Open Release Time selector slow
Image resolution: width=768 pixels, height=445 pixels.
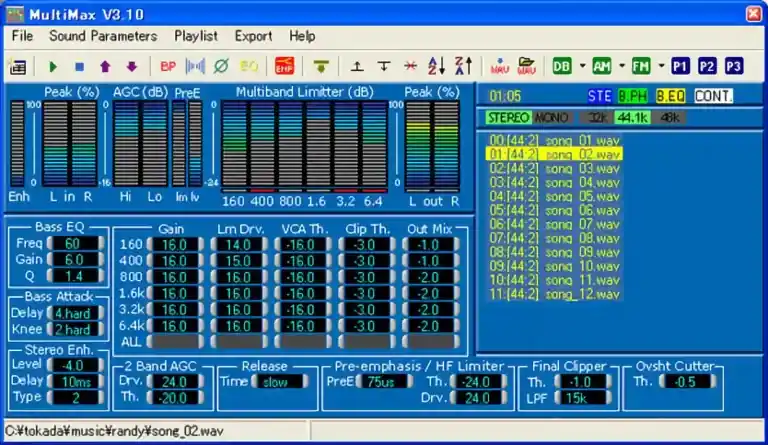click(280, 382)
